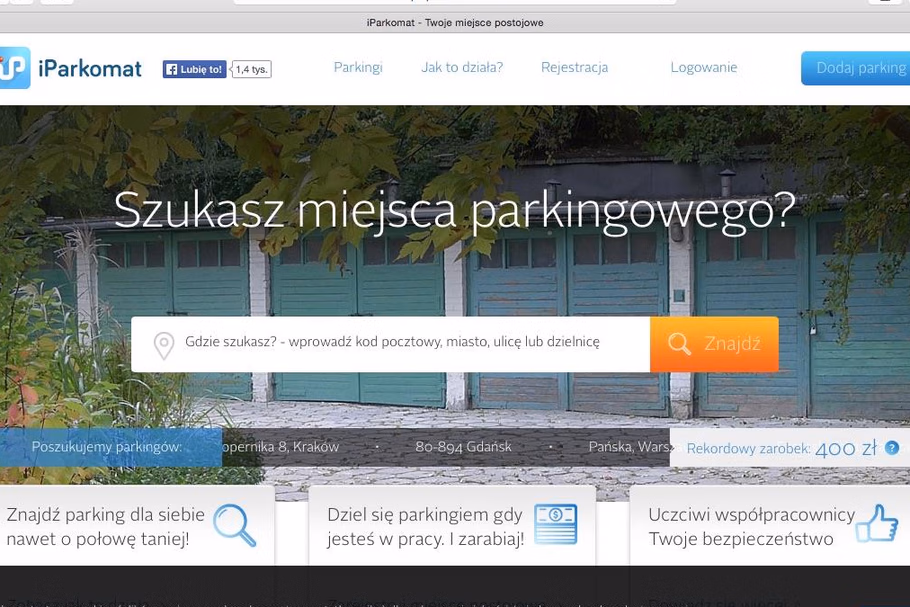Click the blue help question mark icon
Viewport: 910px width, 607px height.
(x=892, y=448)
